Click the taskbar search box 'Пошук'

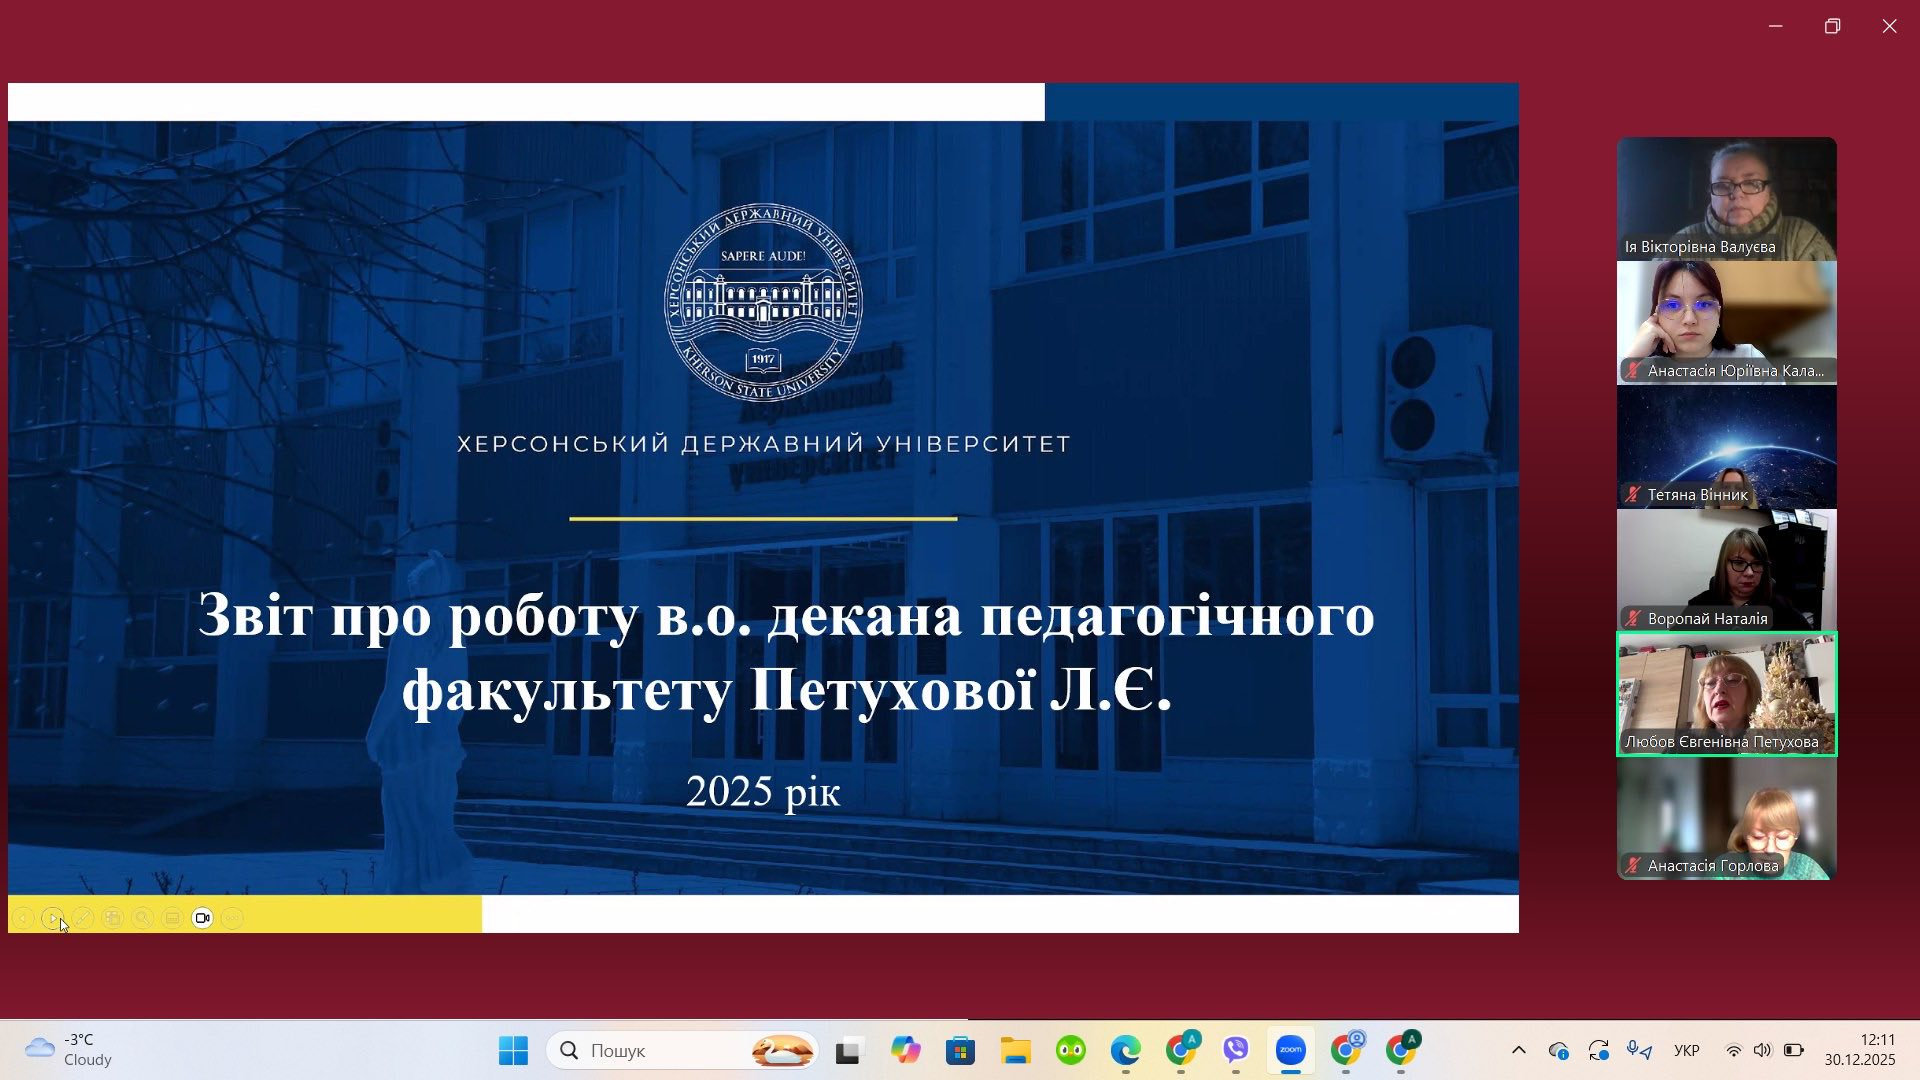pyautogui.click(x=682, y=1050)
